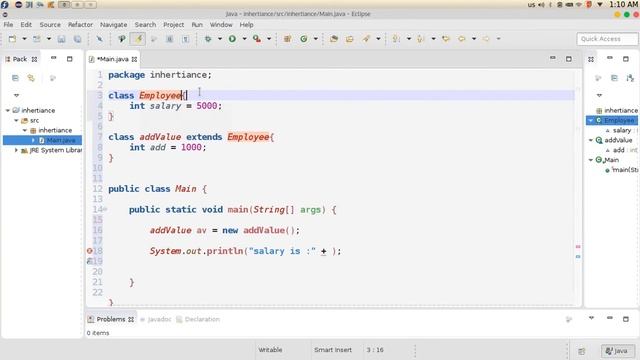Click the Forward navigation arrow icon

[x=486, y=39]
